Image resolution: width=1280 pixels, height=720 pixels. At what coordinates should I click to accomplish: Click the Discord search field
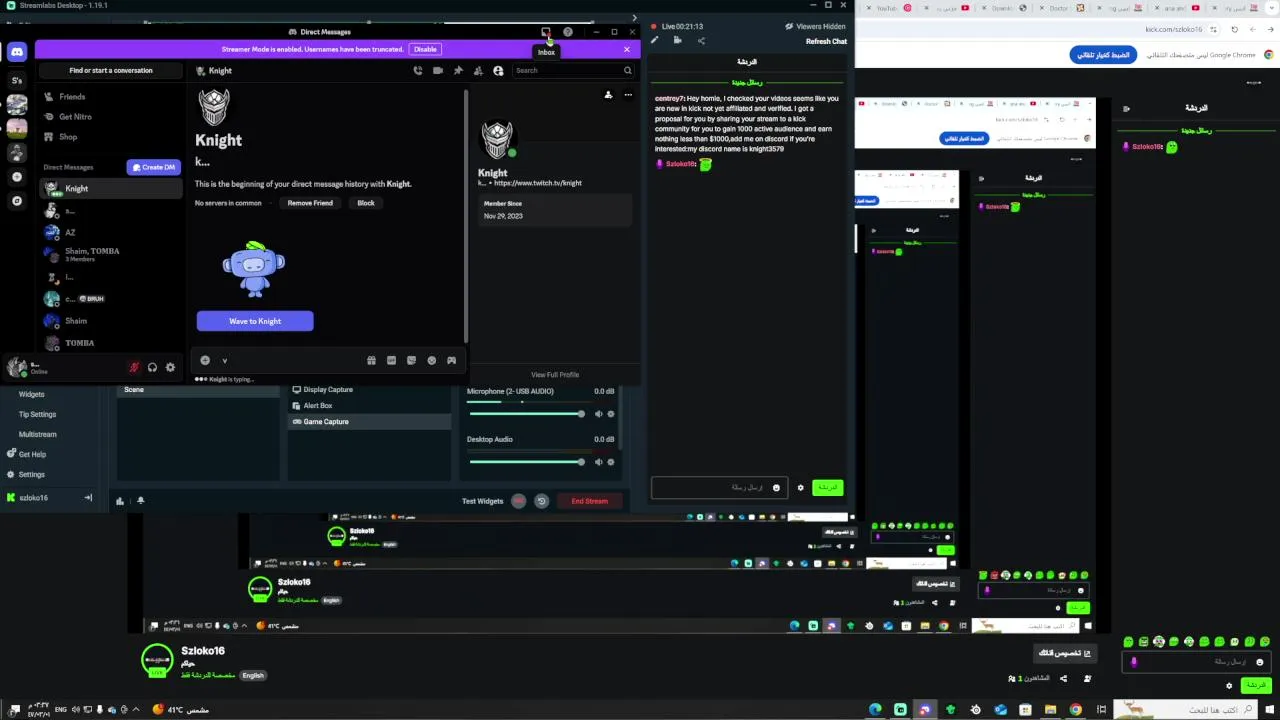[x=574, y=71]
